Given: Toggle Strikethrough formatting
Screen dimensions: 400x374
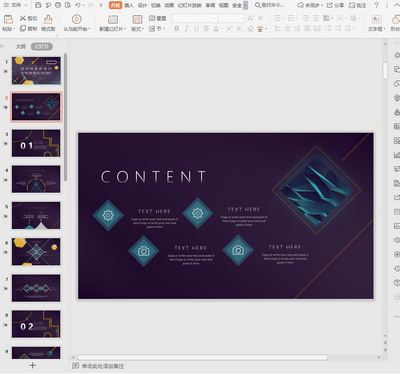Looking at the screenshot, I should pyautogui.click(x=206, y=29).
